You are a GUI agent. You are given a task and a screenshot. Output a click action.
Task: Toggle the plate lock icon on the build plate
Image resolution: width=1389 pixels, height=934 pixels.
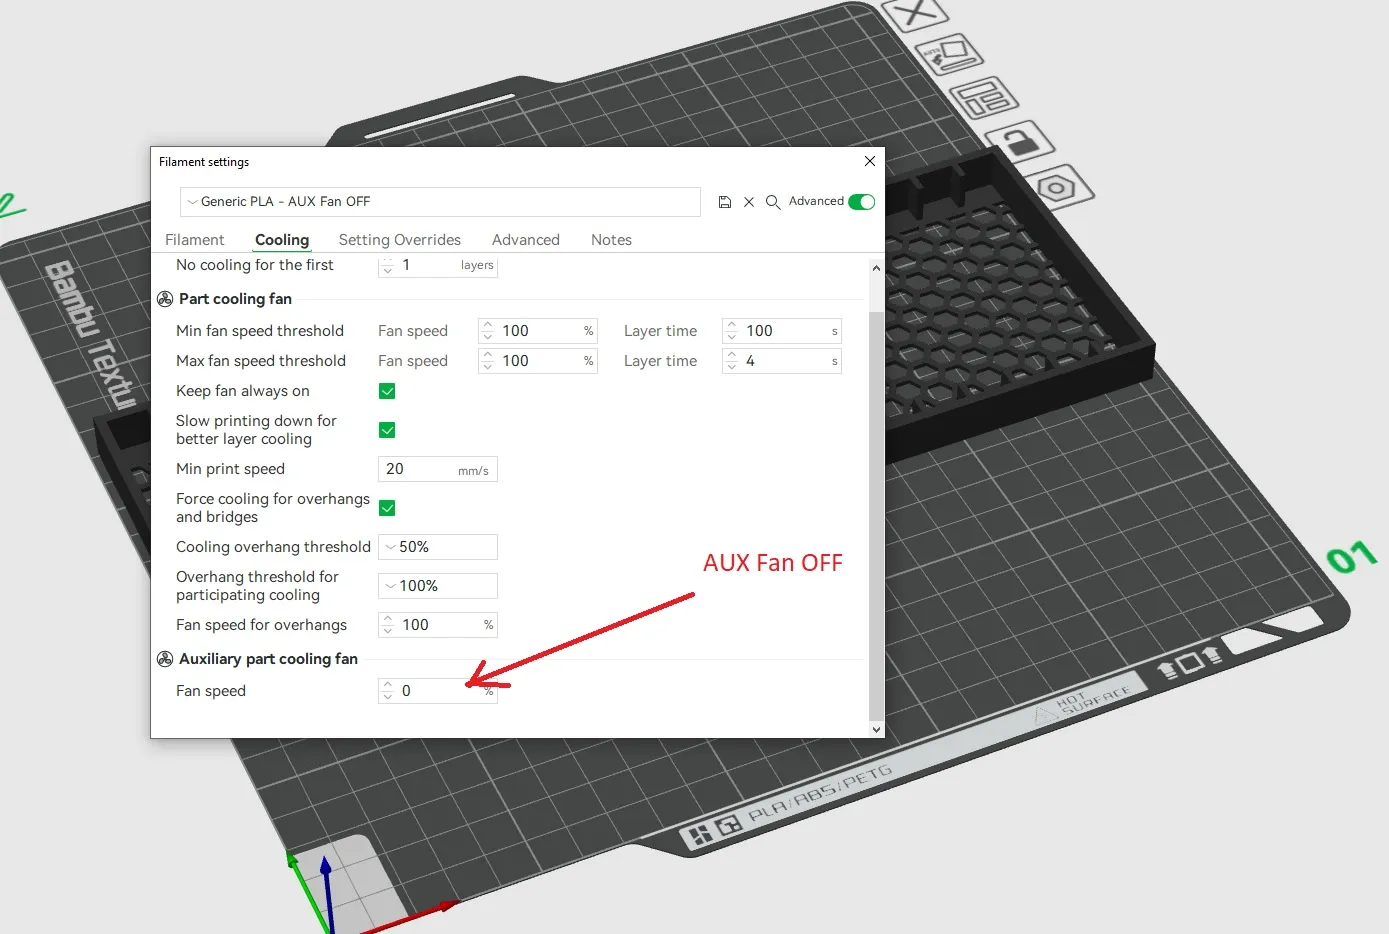(1020, 142)
